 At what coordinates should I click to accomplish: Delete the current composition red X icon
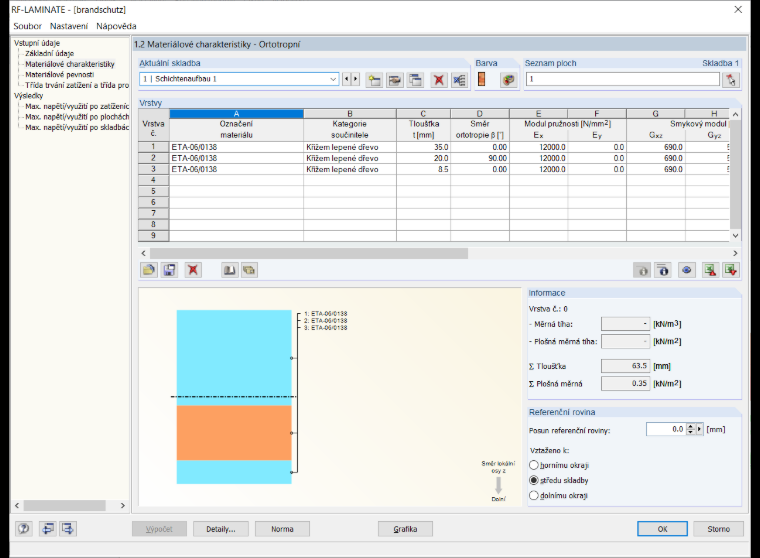point(439,80)
